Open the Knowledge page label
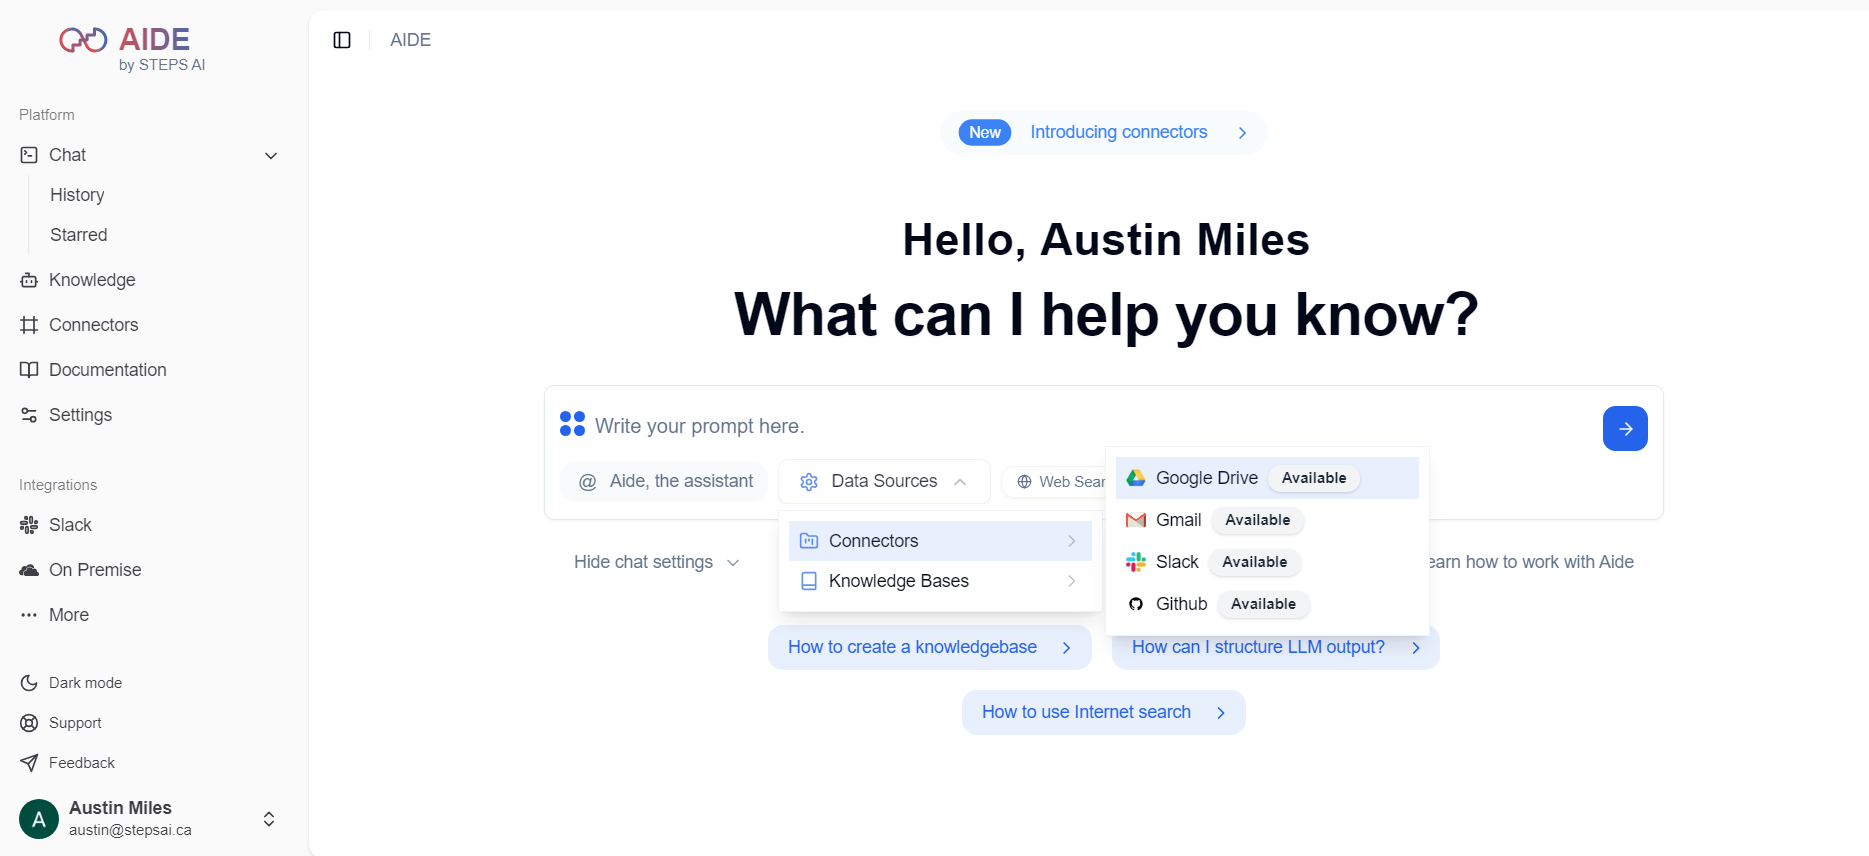The image size is (1869, 856). (92, 280)
